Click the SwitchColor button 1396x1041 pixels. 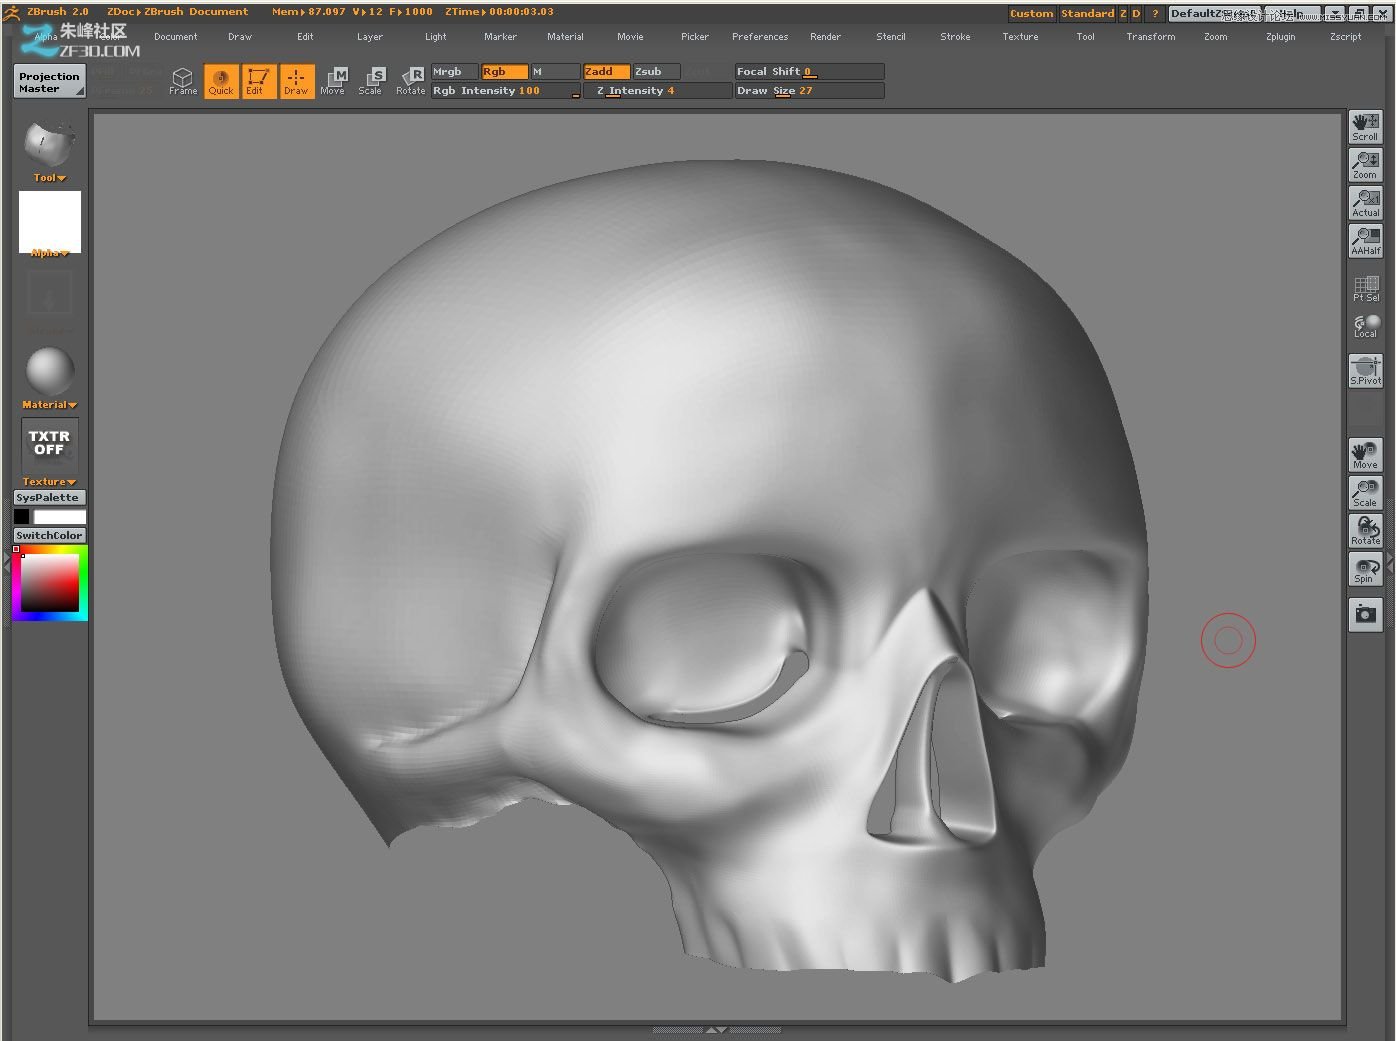48,535
